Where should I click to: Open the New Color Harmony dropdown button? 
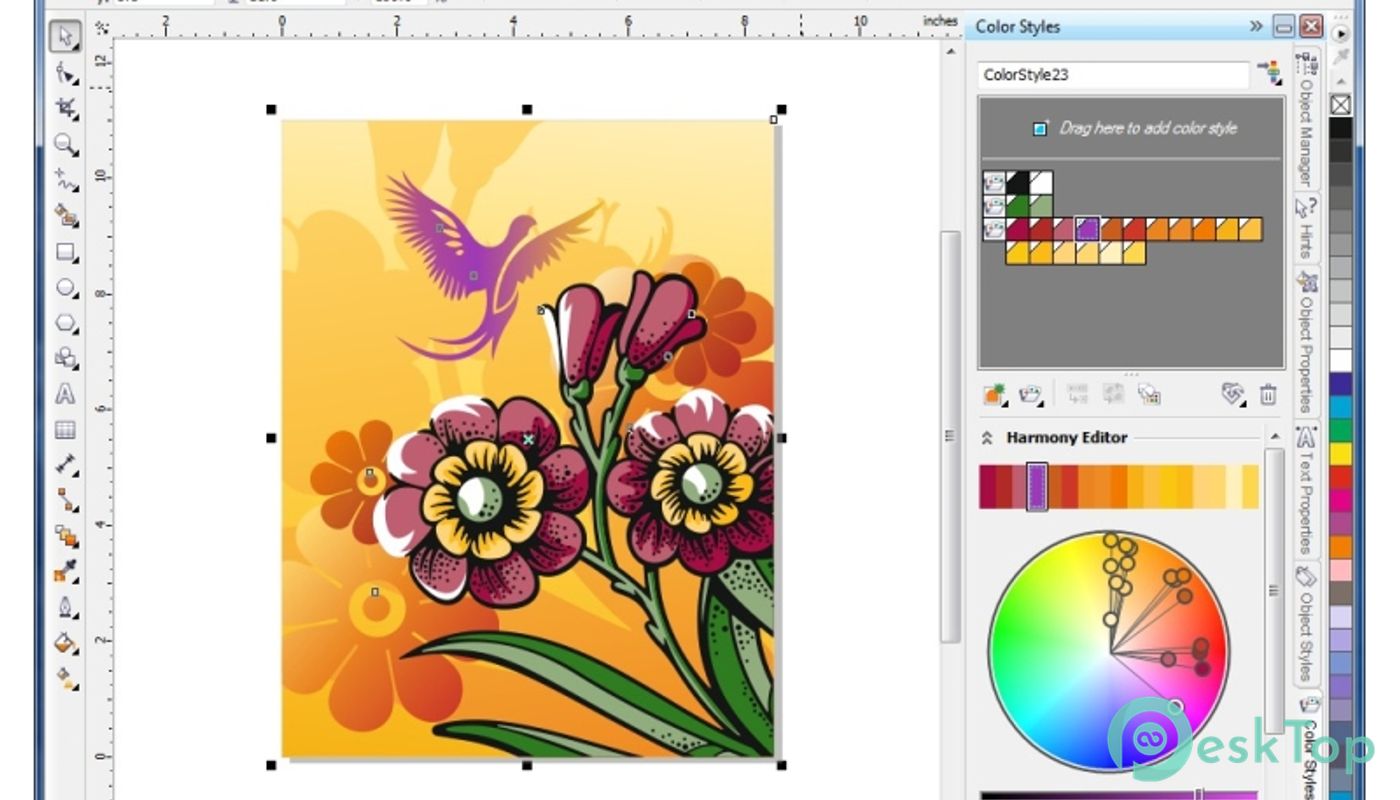pyautogui.click(x=1031, y=395)
